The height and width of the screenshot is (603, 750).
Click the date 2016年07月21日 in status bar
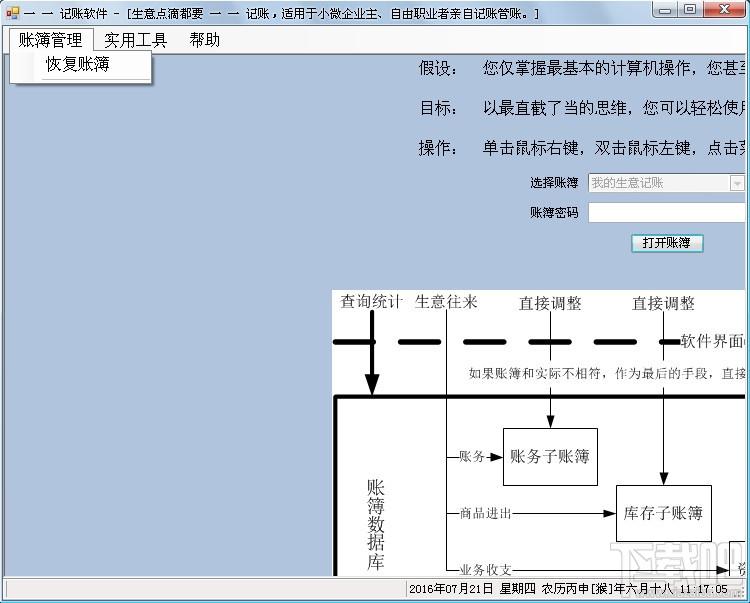(x=451, y=589)
